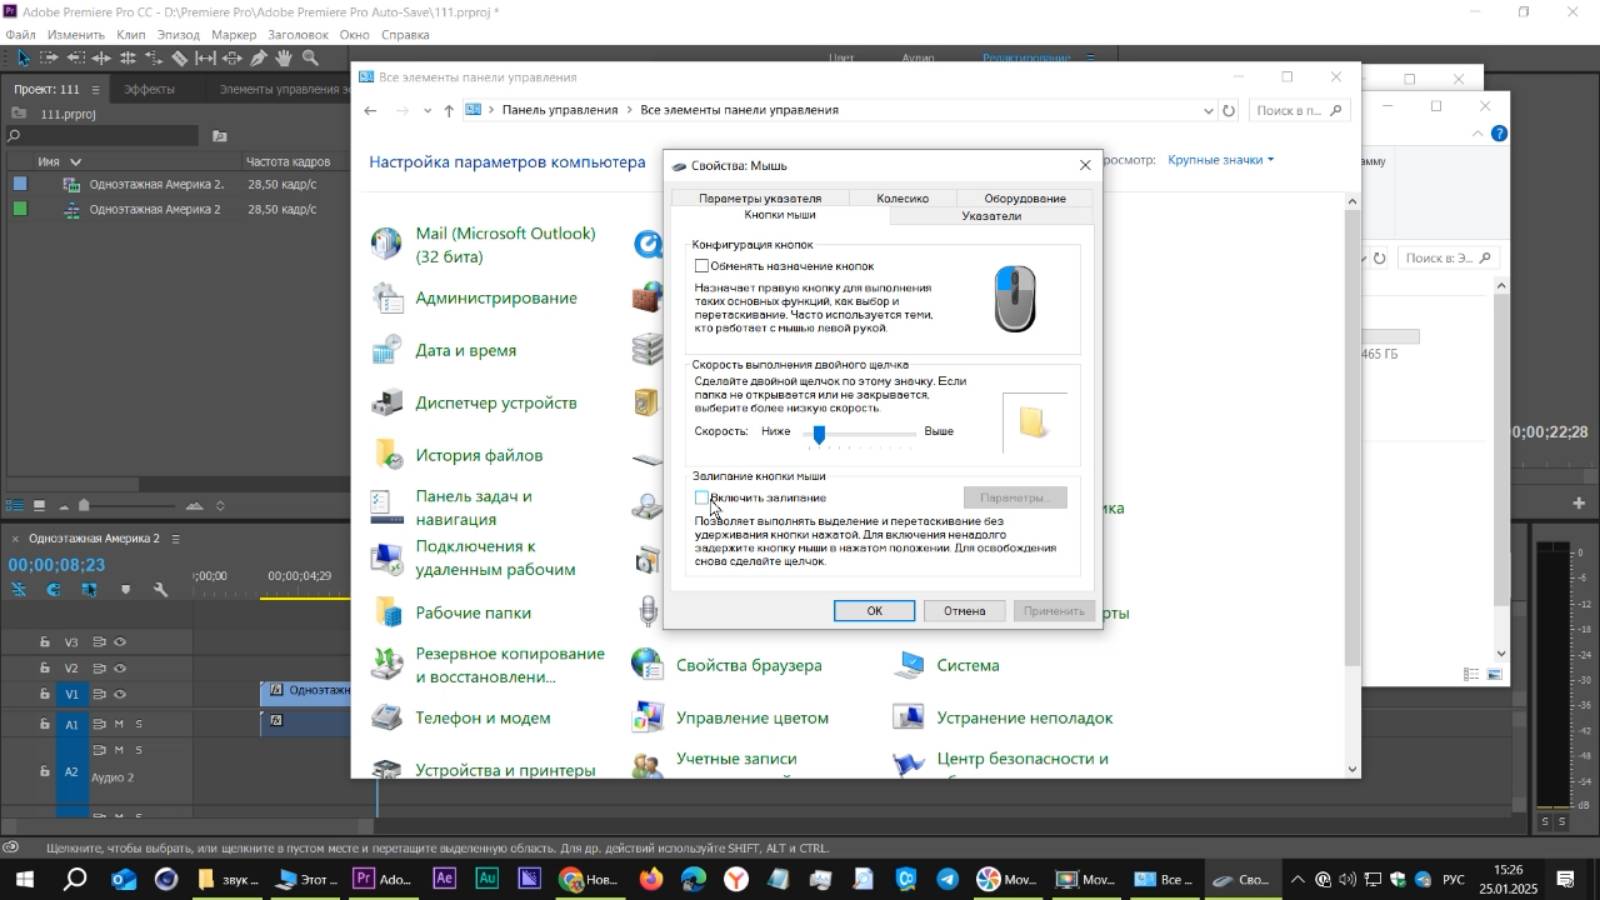Open sort icons control in Project panel
This screenshot has height=900, width=1600.
220,506
